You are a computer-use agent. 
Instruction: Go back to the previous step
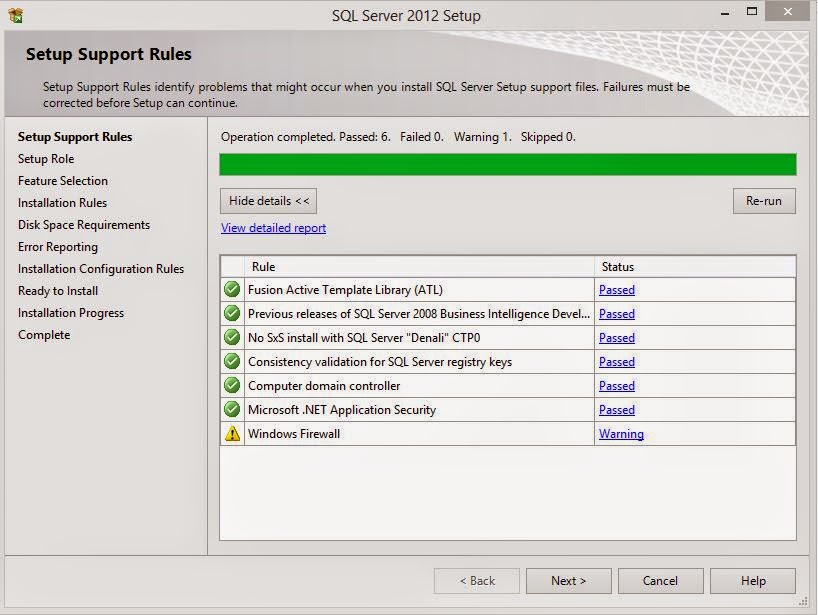click(478, 580)
